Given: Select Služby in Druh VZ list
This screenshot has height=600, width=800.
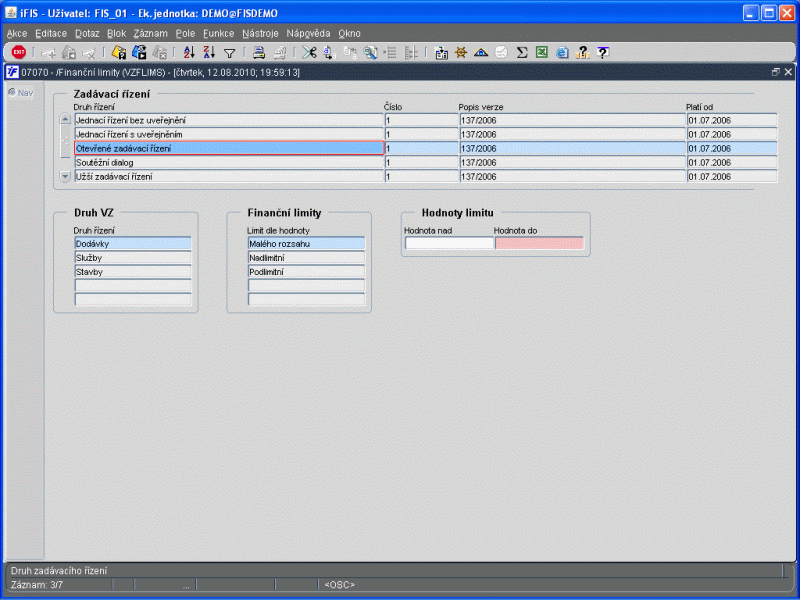Looking at the screenshot, I should coord(133,258).
